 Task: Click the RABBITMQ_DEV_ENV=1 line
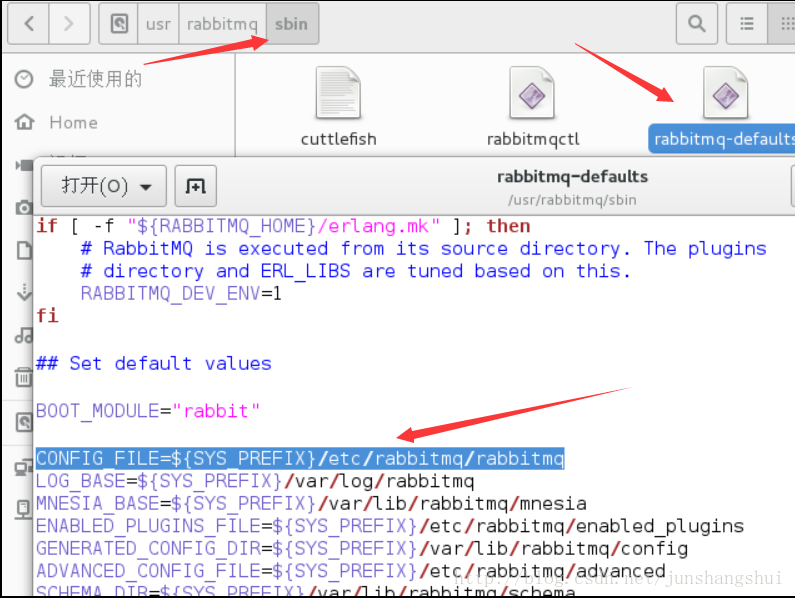point(181,293)
